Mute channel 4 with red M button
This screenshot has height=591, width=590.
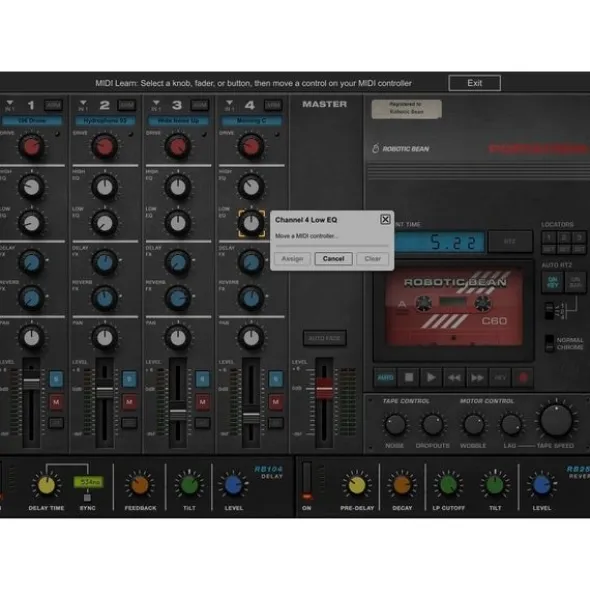(x=275, y=402)
